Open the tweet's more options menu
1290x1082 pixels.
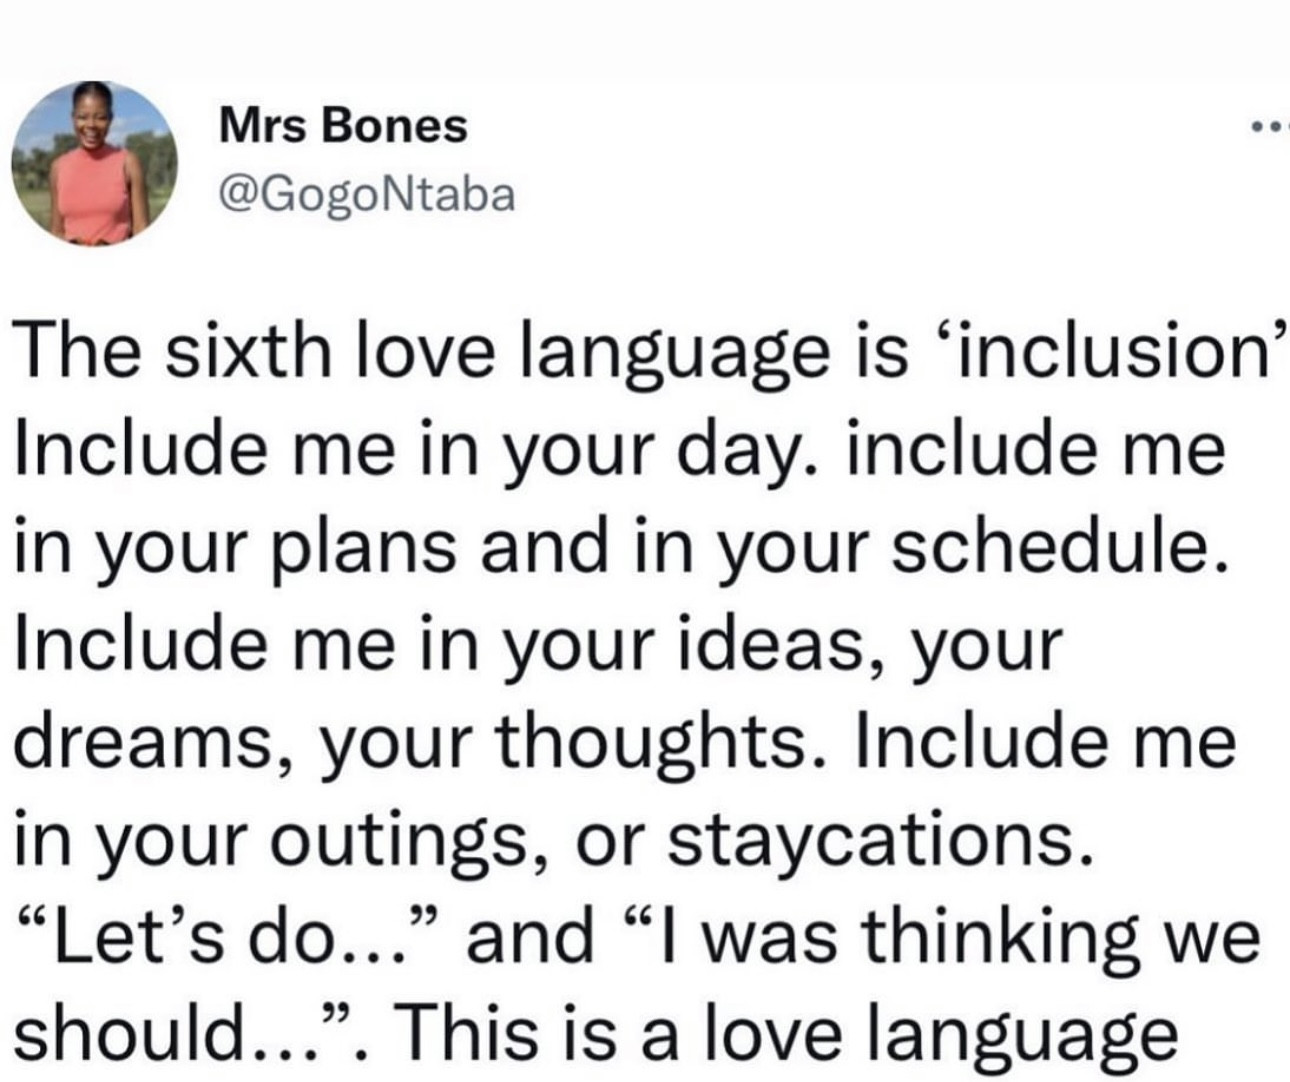1268,129
